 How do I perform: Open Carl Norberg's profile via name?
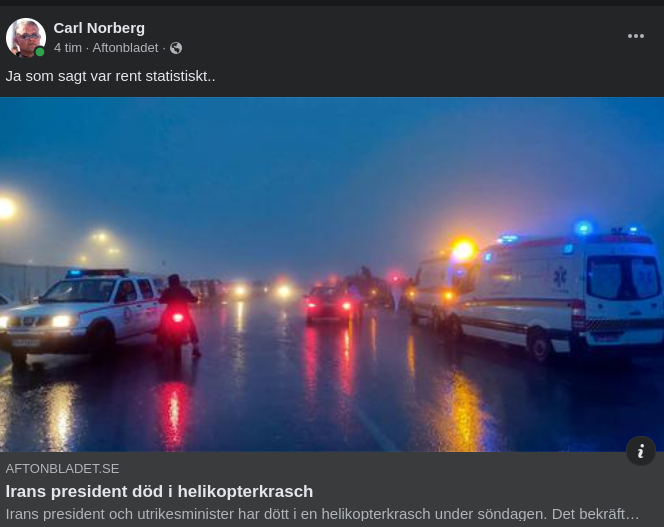99,28
